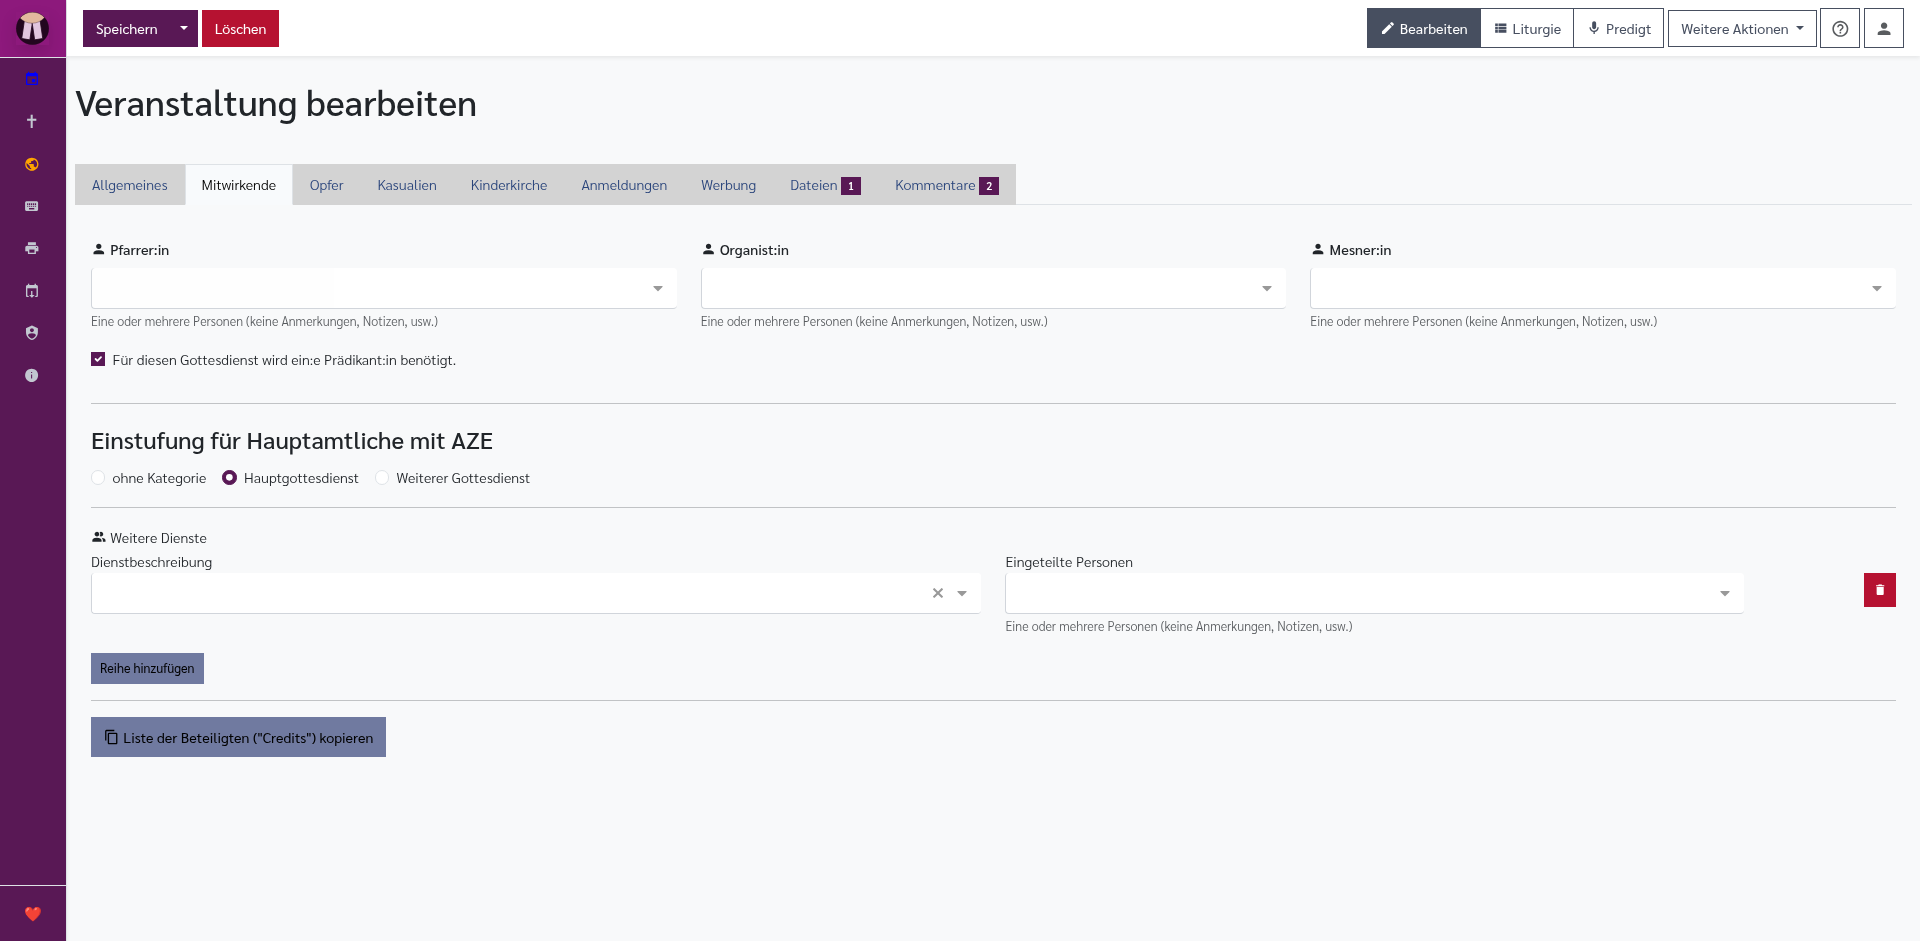This screenshot has height=941, width=1920.
Task: Open the Mesner:in dropdown arrow
Action: point(1877,288)
